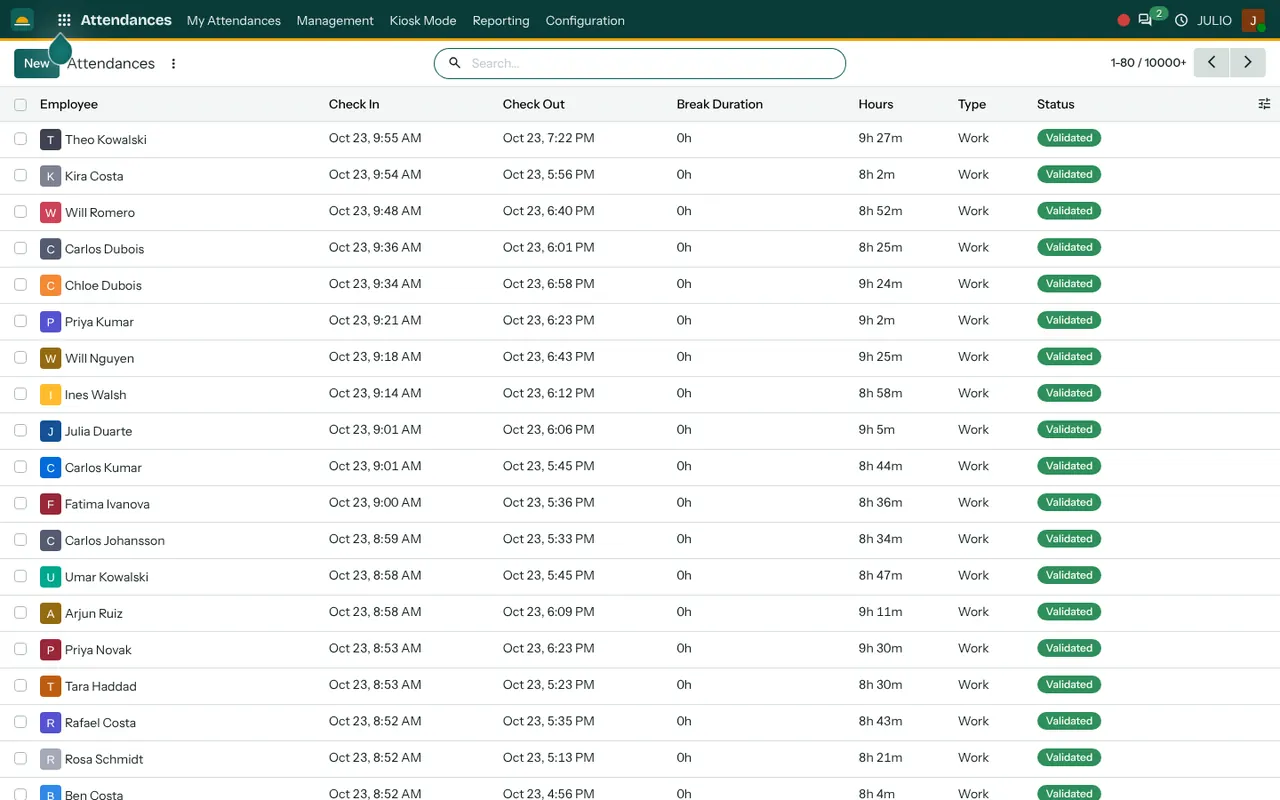Click Tara Haddad's avatar
Screen dimensions: 1280x800
(x=50, y=686)
